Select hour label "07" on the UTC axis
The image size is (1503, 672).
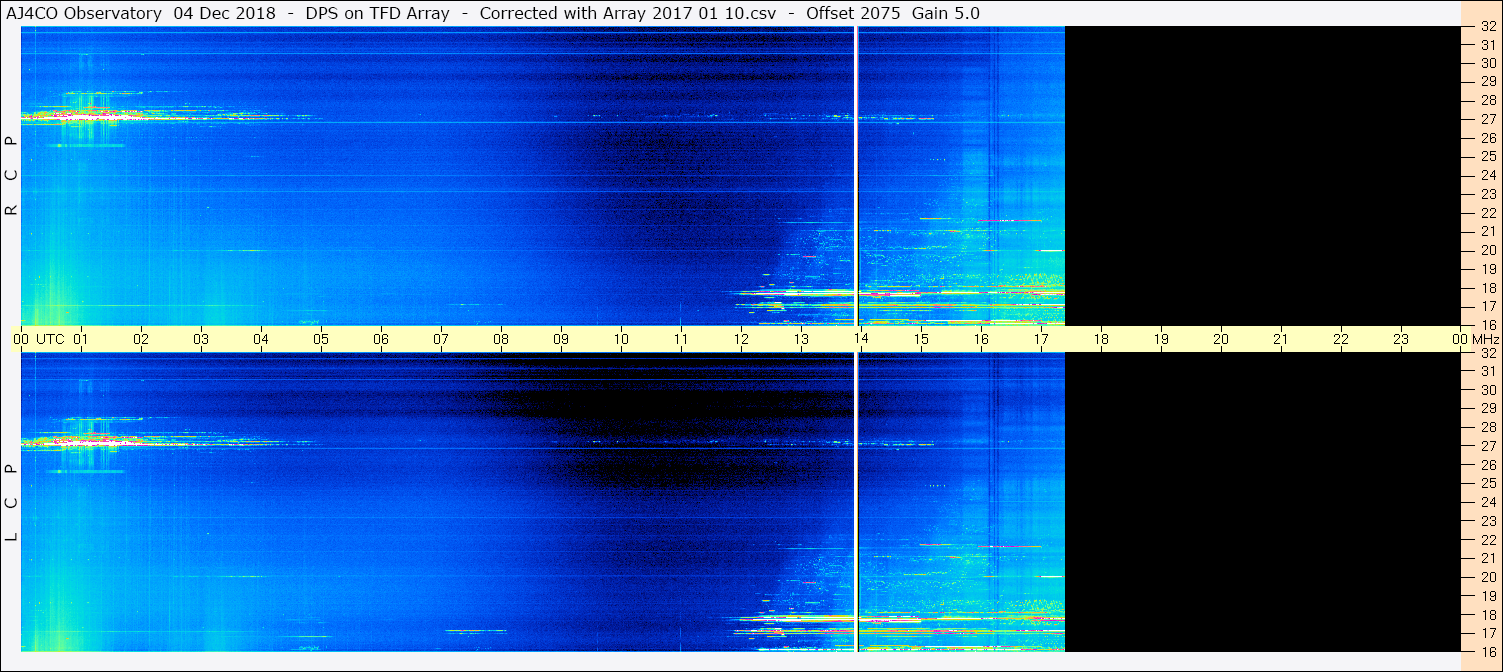(441, 339)
